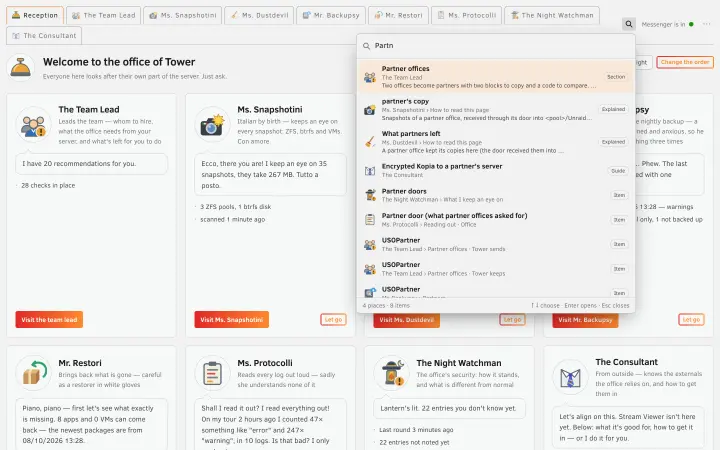Click Let go on Ms. Snapshotini card

pyautogui.click(x=333, y=320)
